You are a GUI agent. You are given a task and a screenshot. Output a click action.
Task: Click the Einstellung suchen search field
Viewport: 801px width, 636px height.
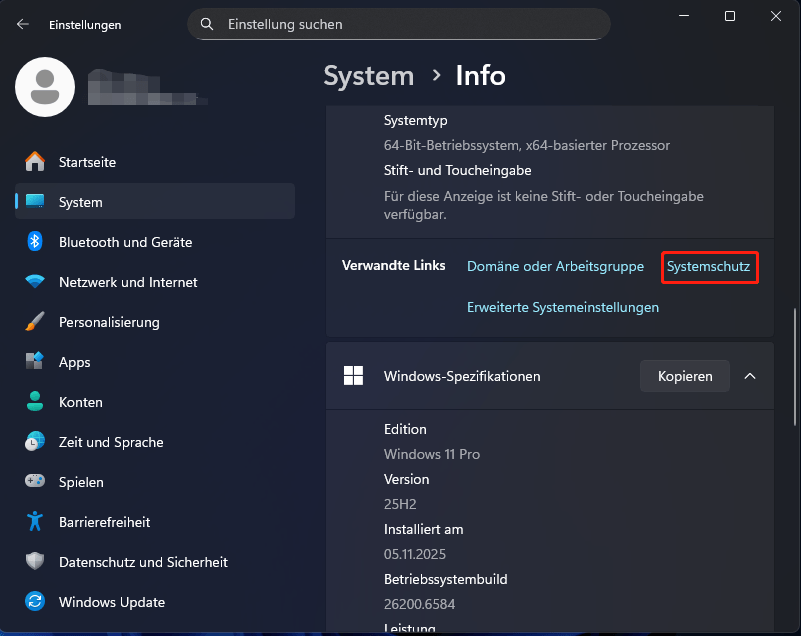(399, 24)
